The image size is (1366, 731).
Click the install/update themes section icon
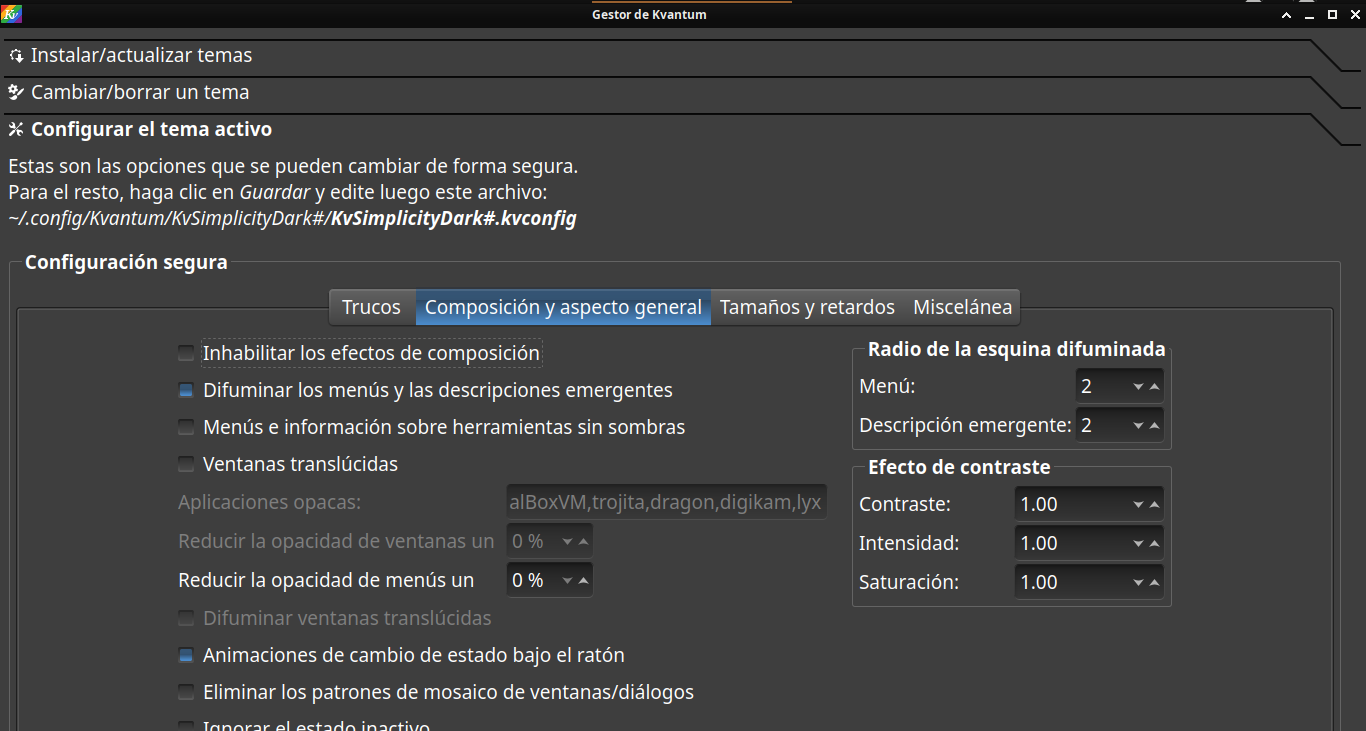point(16,56)
